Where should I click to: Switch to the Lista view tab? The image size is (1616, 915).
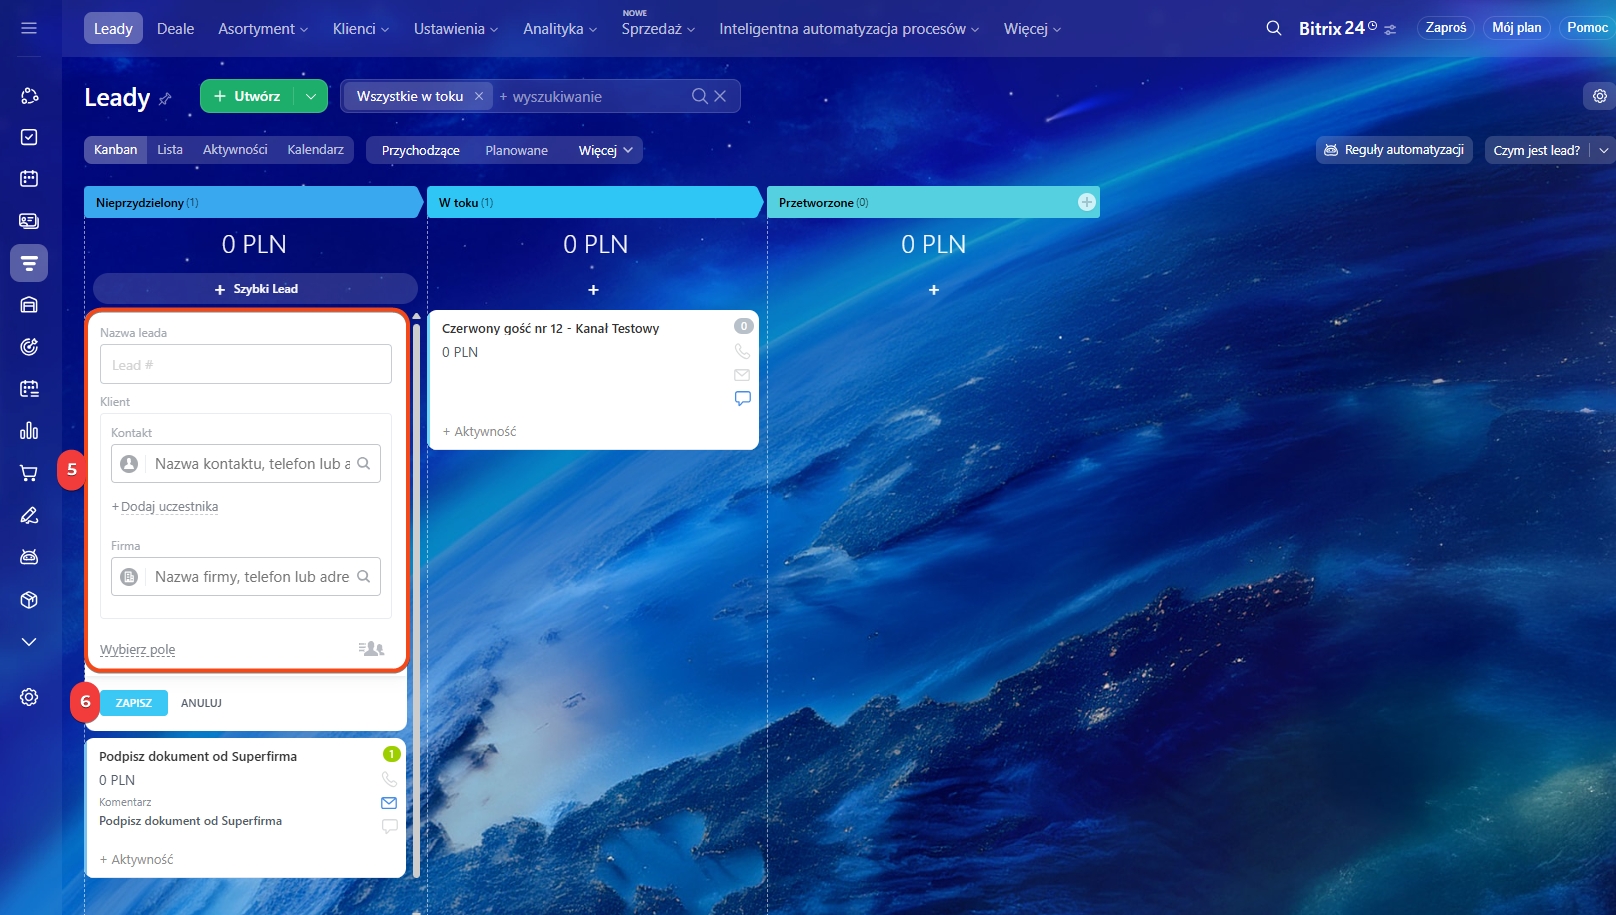(170, 150)
